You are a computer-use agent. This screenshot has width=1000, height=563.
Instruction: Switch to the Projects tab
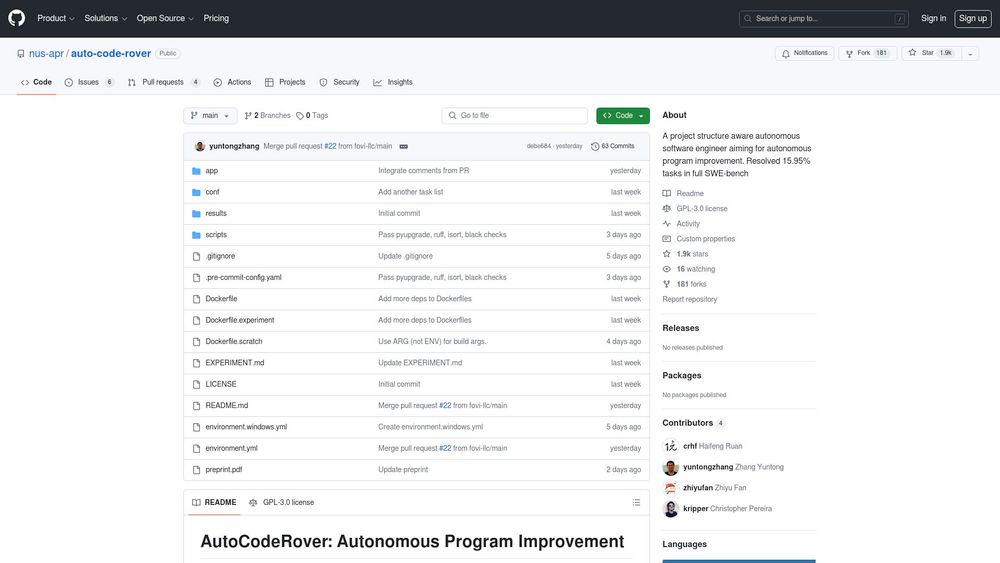[x=285, y=82]
